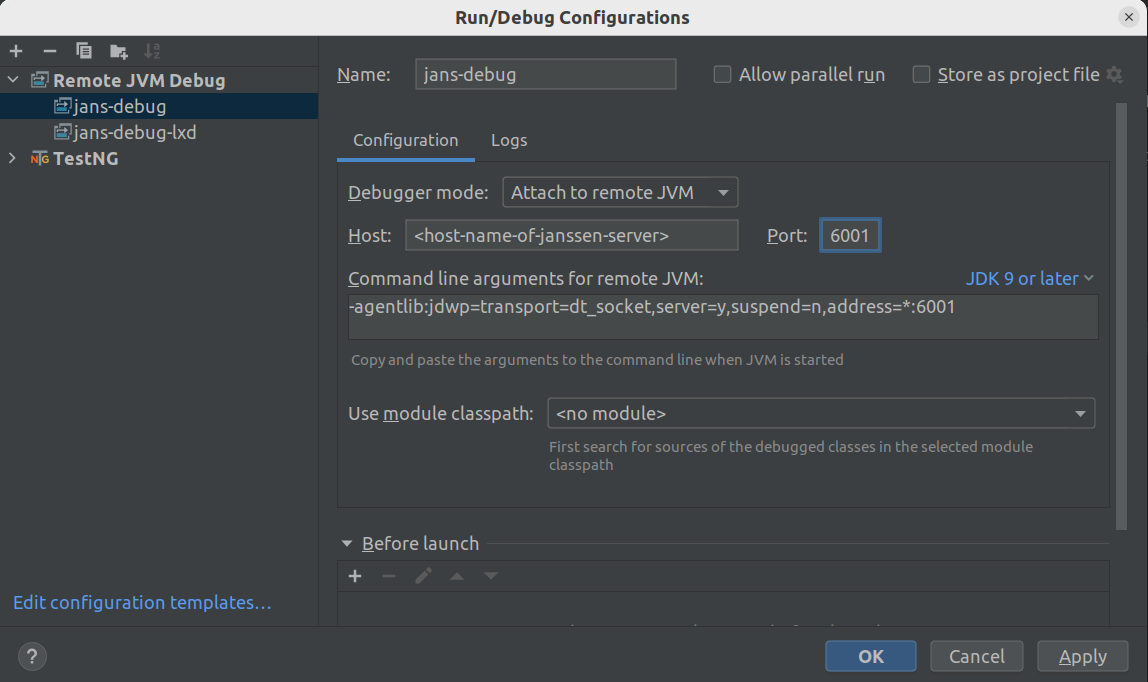Copy the jans-debug configuration
Image resolution: width=1148 pixels, height=682 pixels.
point(84,50)
